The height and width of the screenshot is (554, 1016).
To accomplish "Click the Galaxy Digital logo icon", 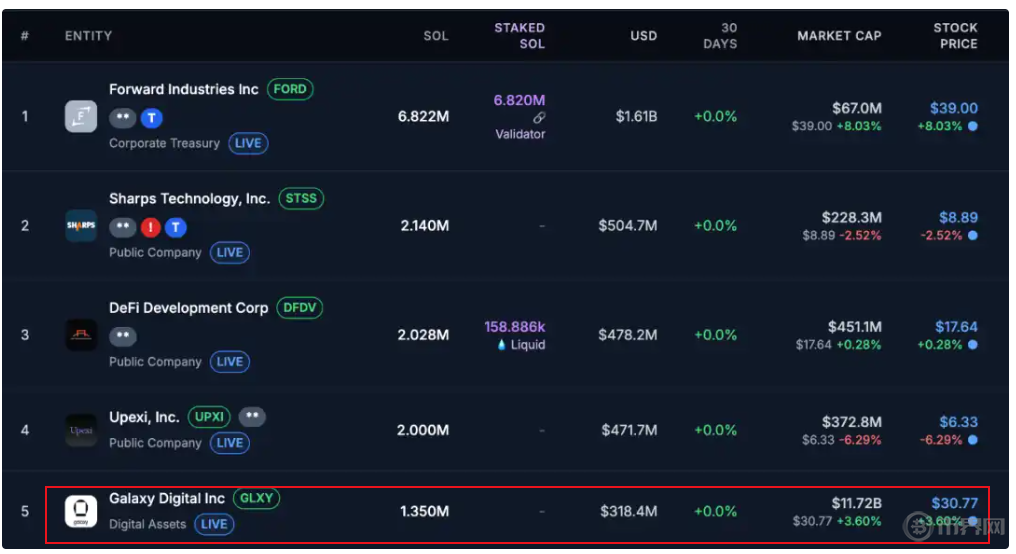I will tap(81, 511).
